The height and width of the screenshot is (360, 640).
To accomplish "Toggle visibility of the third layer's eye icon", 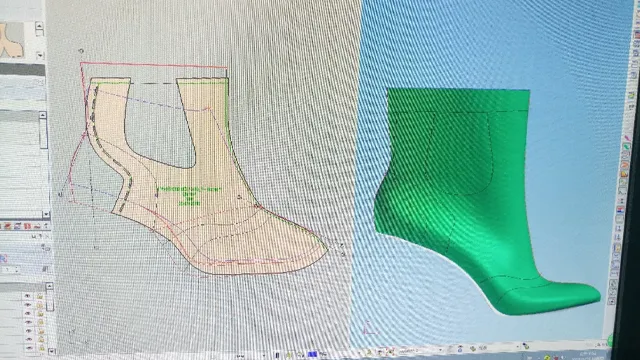I will pyautogui.click(x=28, y=313).
